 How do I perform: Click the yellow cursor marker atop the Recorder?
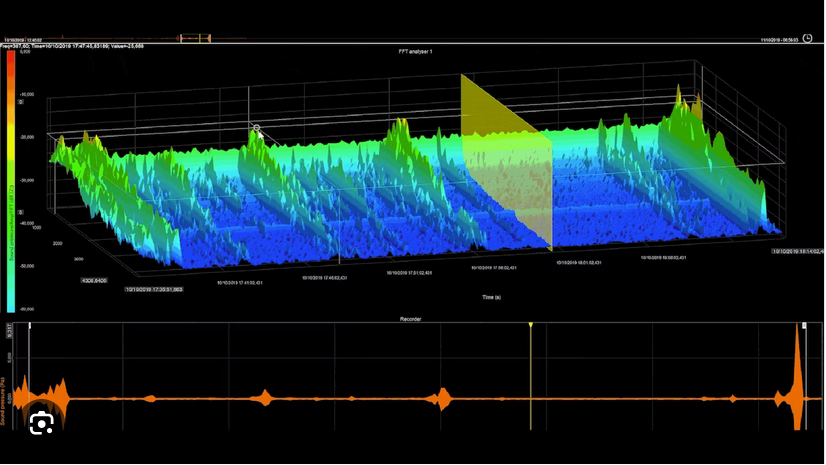coord(530,326)
